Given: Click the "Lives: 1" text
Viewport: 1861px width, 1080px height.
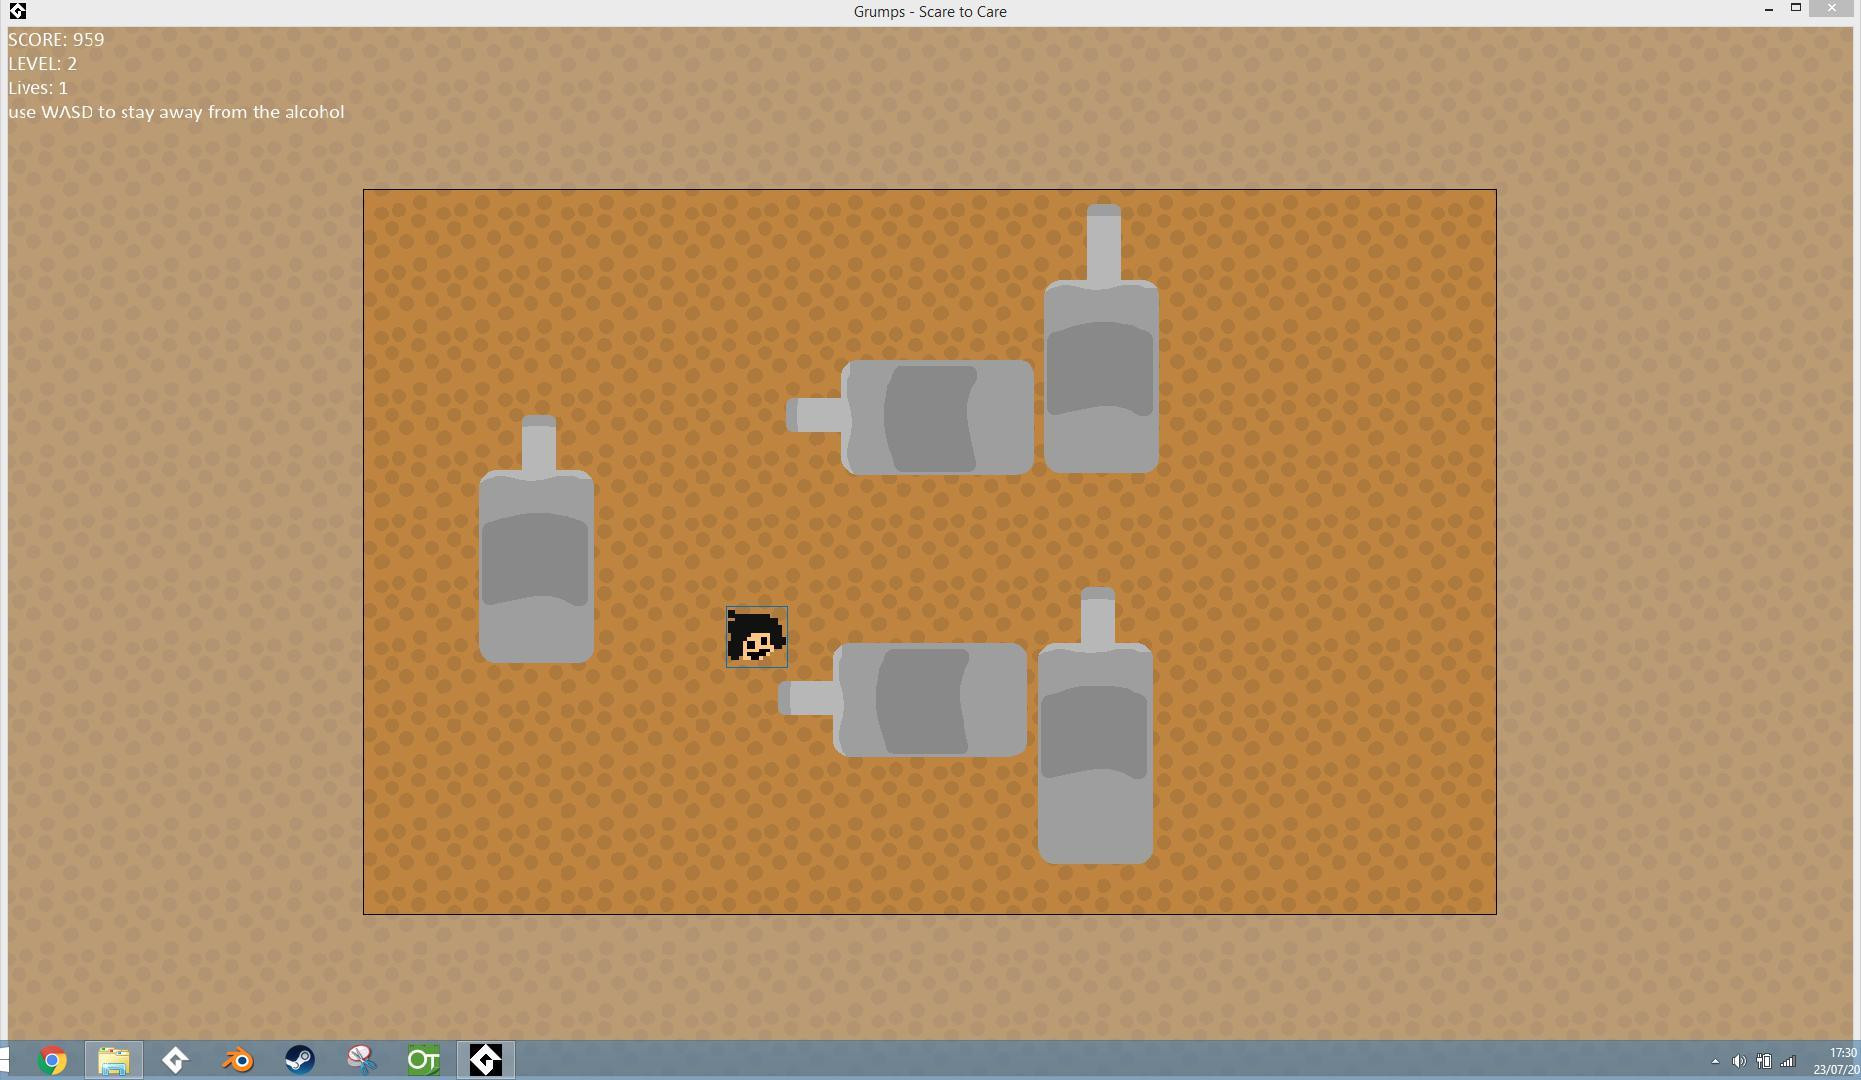Looking at the screenshot, I should (38, 88).
